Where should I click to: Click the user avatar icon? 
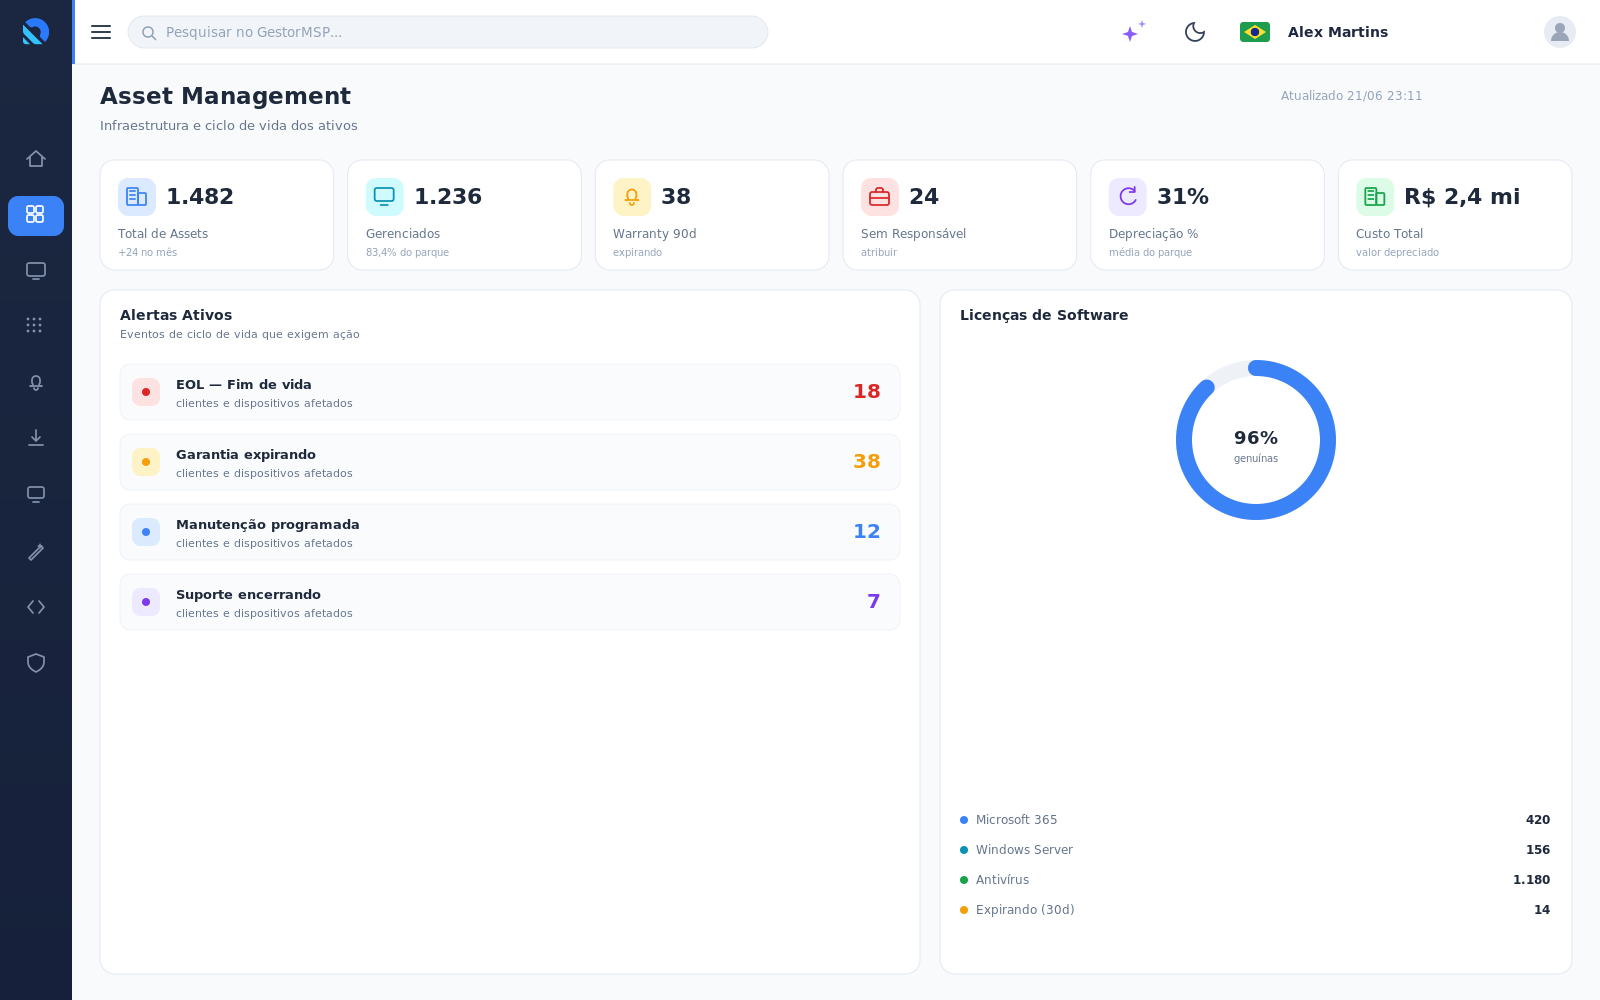click(x=1560, y=32)
